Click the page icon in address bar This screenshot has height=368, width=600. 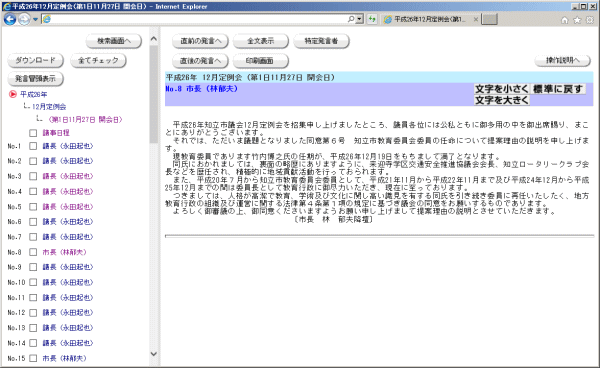click(46, 19)
